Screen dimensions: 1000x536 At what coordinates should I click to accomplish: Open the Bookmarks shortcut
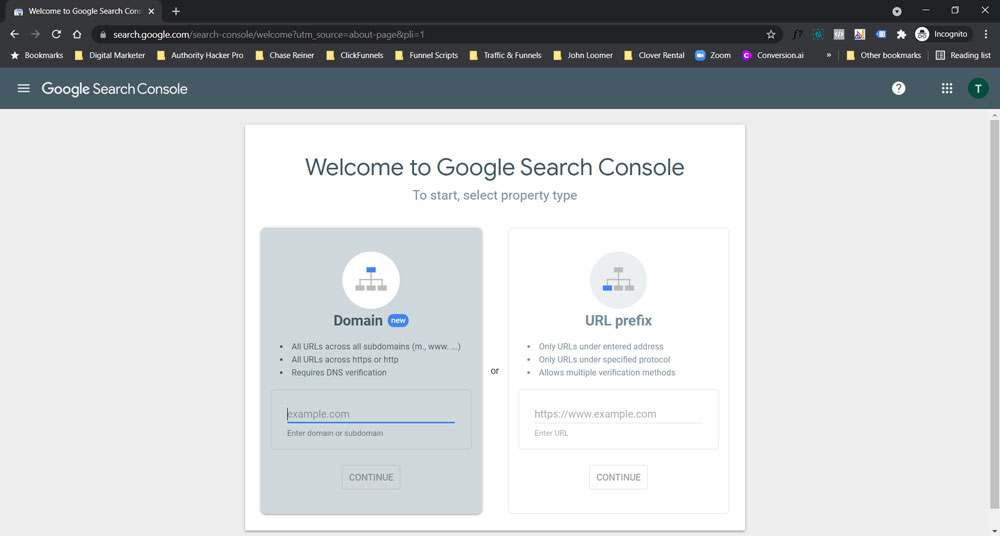coord(37,56)
